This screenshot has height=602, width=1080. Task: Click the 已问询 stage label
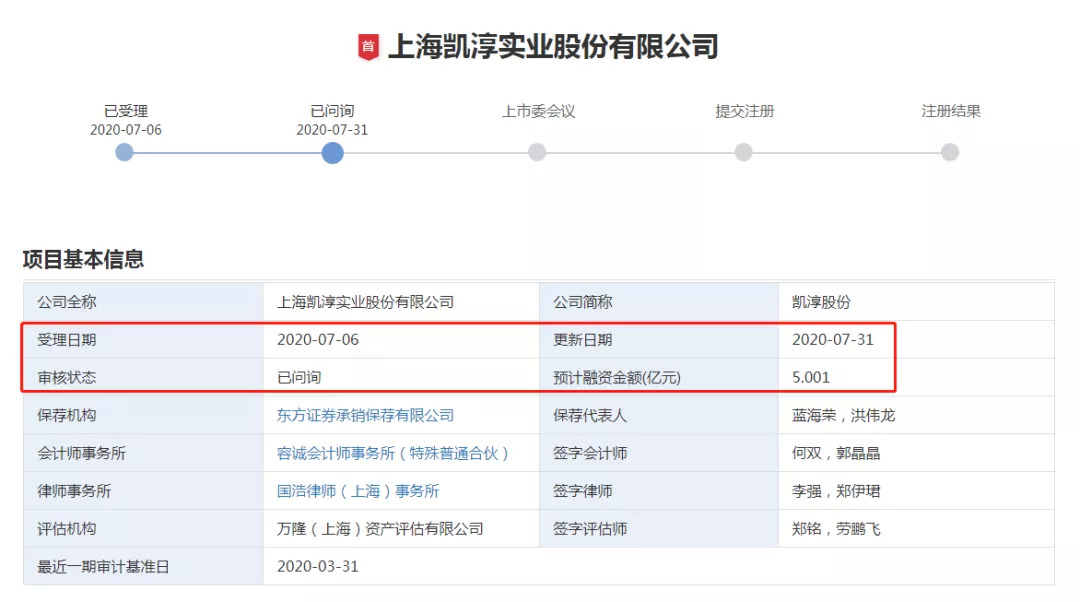332,111
